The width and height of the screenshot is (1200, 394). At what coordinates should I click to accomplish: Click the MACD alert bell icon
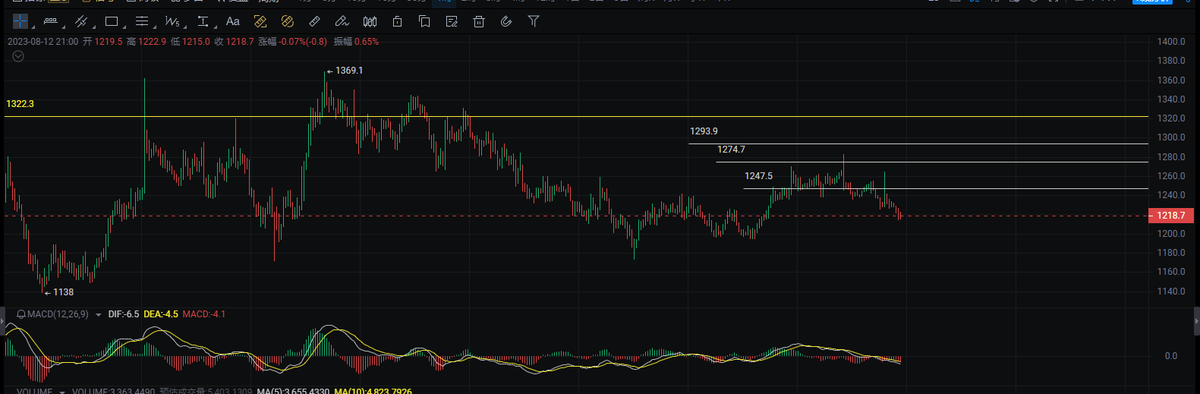click(20, 314)
